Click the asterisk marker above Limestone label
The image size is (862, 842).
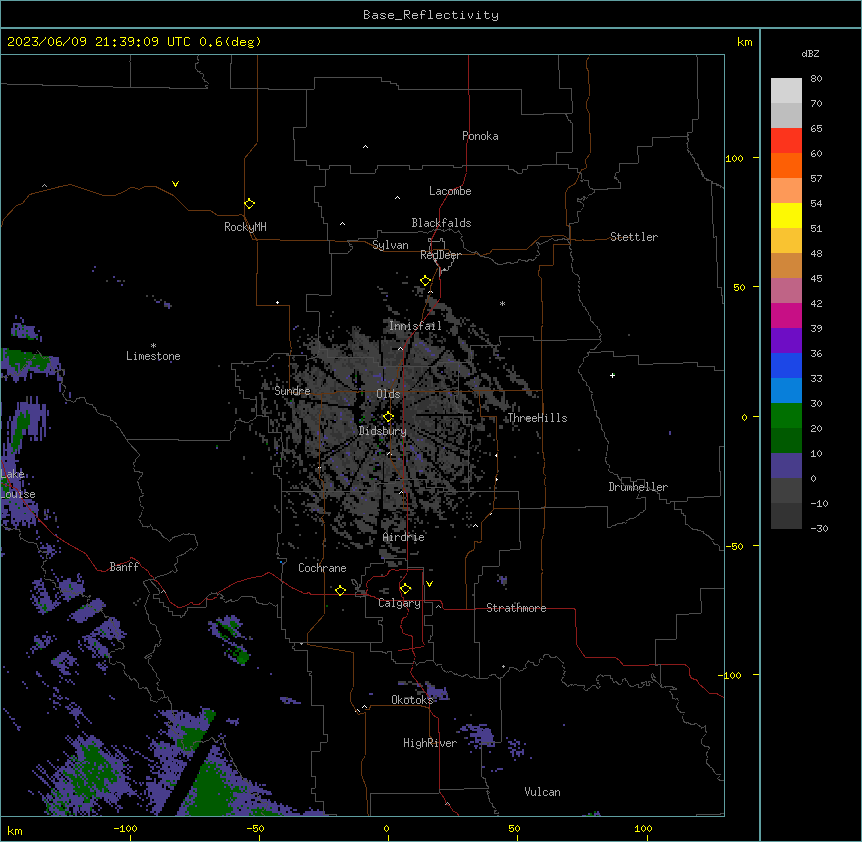click(x=153, y=346)
